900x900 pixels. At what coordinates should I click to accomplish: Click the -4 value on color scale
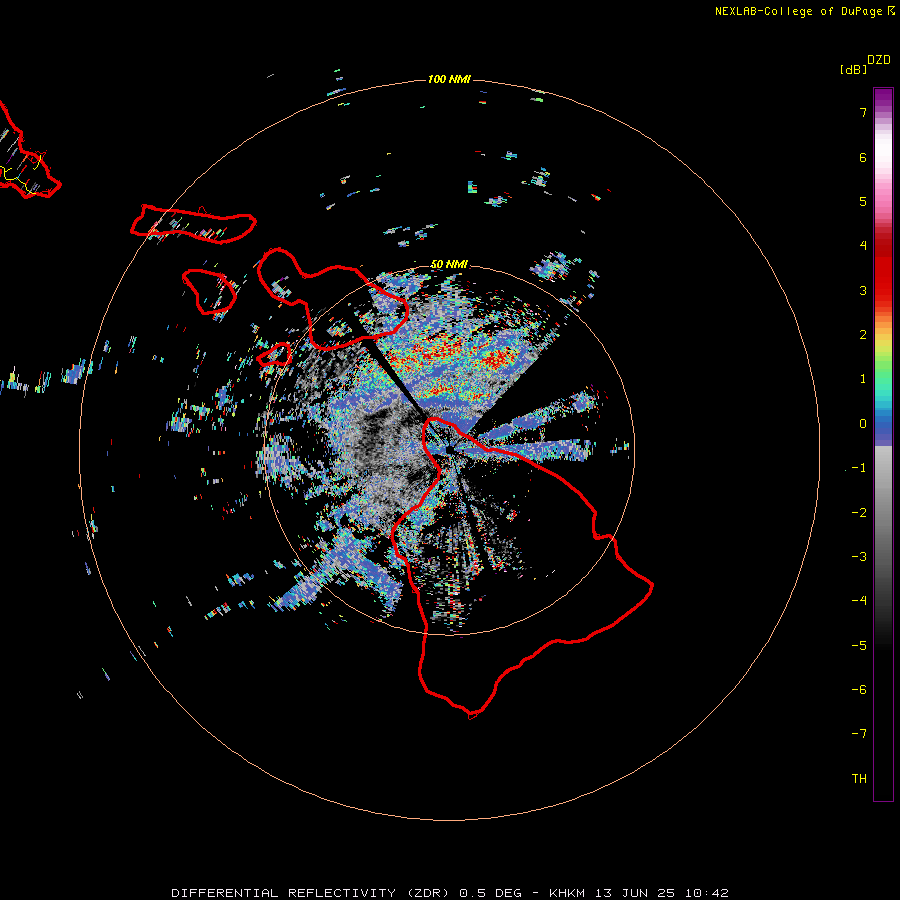(x=859, y=600)
